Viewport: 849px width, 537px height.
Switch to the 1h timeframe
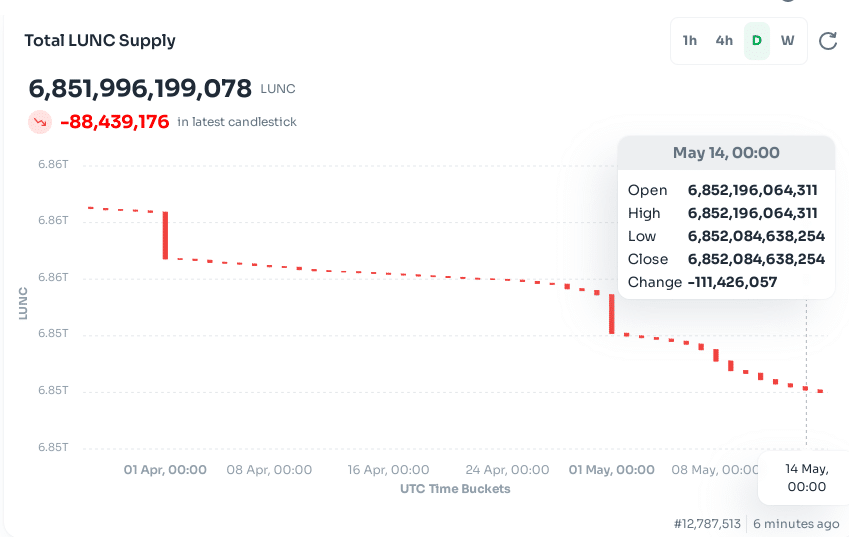689,41
